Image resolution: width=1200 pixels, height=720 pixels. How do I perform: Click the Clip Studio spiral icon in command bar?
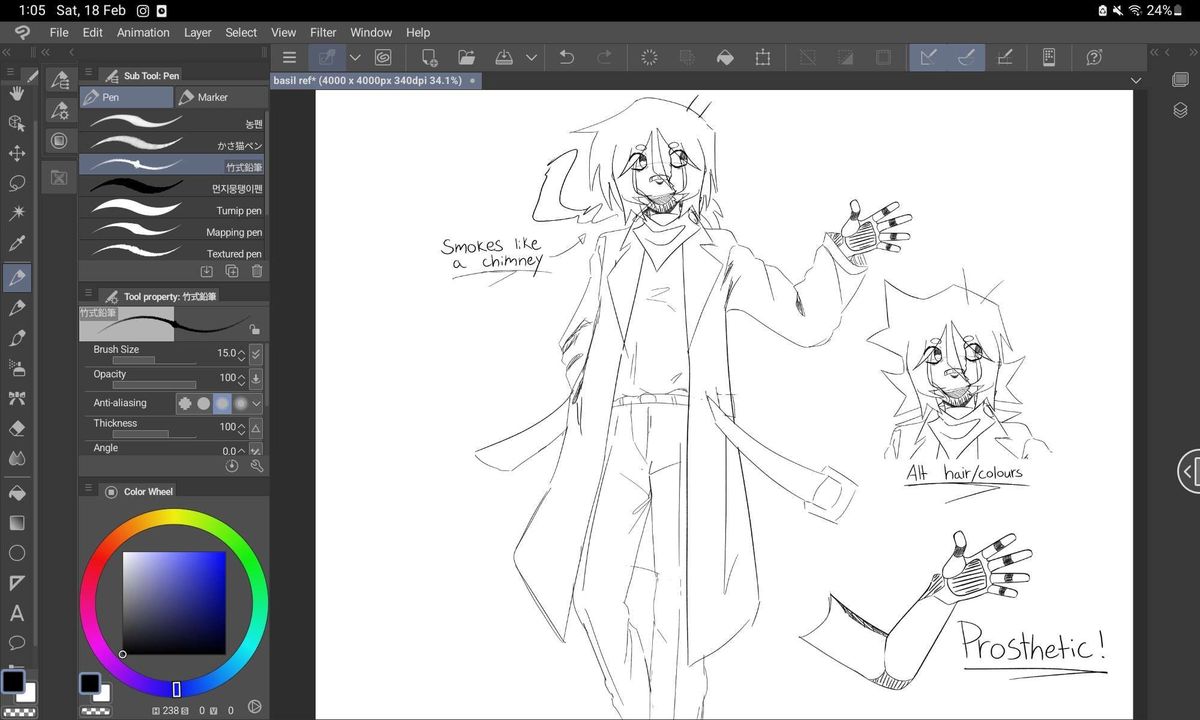[x=383, y=57]
